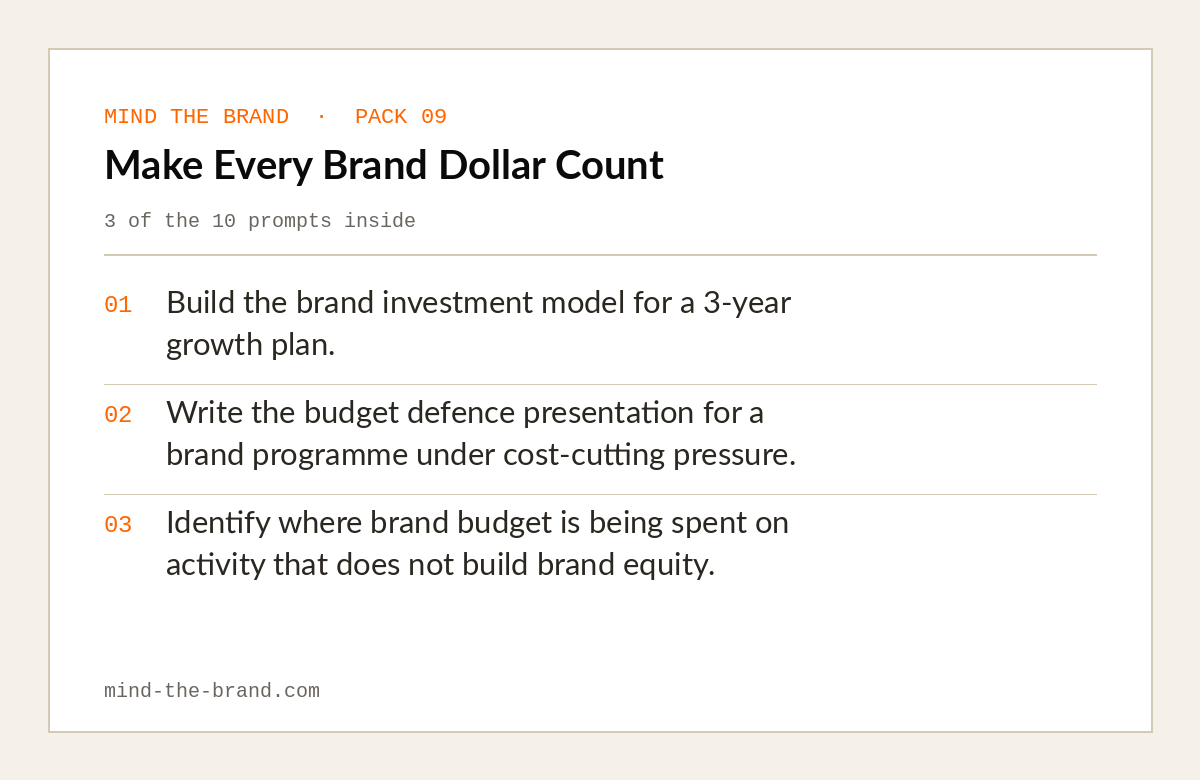
Task: Click the horizontal divider under the subtitle
Action: click(x=600, y=255)
